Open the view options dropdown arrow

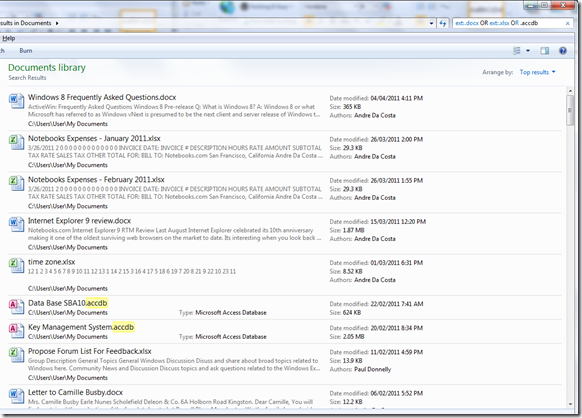(x=528, y=51)
